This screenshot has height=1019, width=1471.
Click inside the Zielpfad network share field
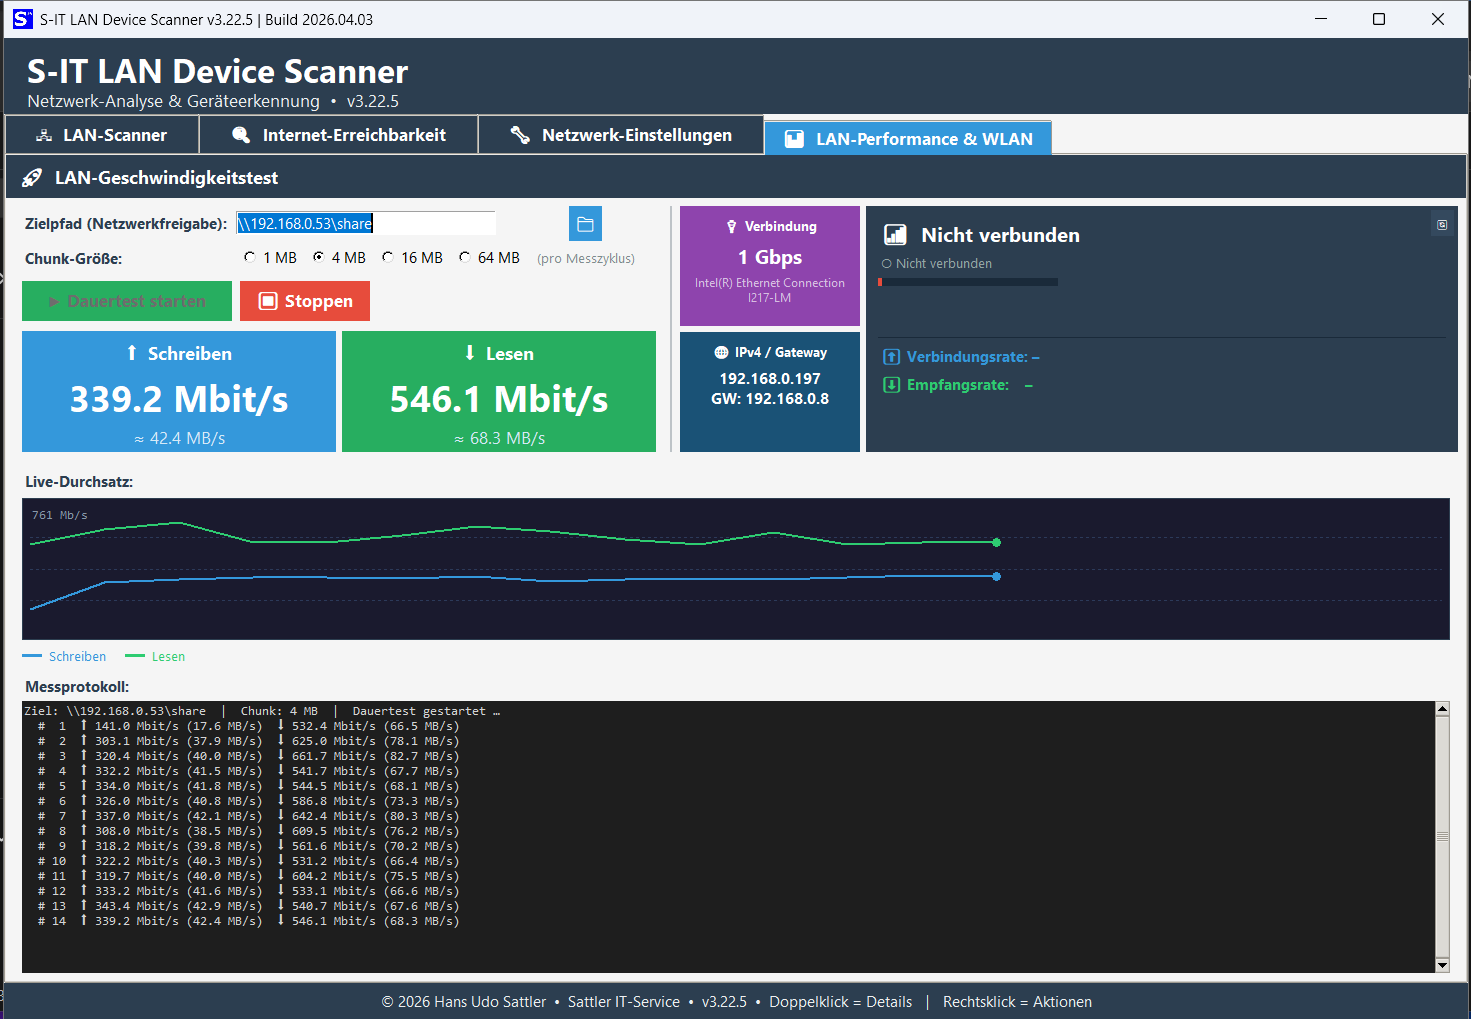[365, 222]
